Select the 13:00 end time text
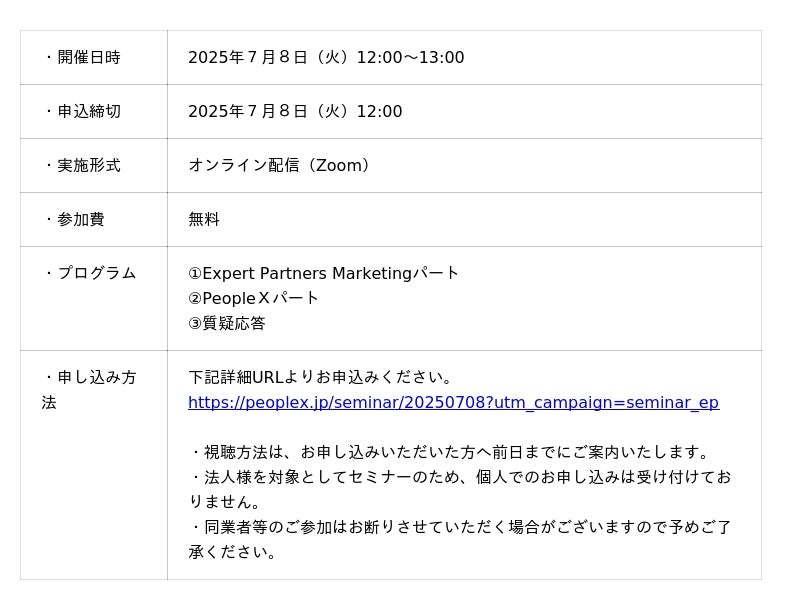This screenshot has height=610, width=800. [x=441, y=58]
